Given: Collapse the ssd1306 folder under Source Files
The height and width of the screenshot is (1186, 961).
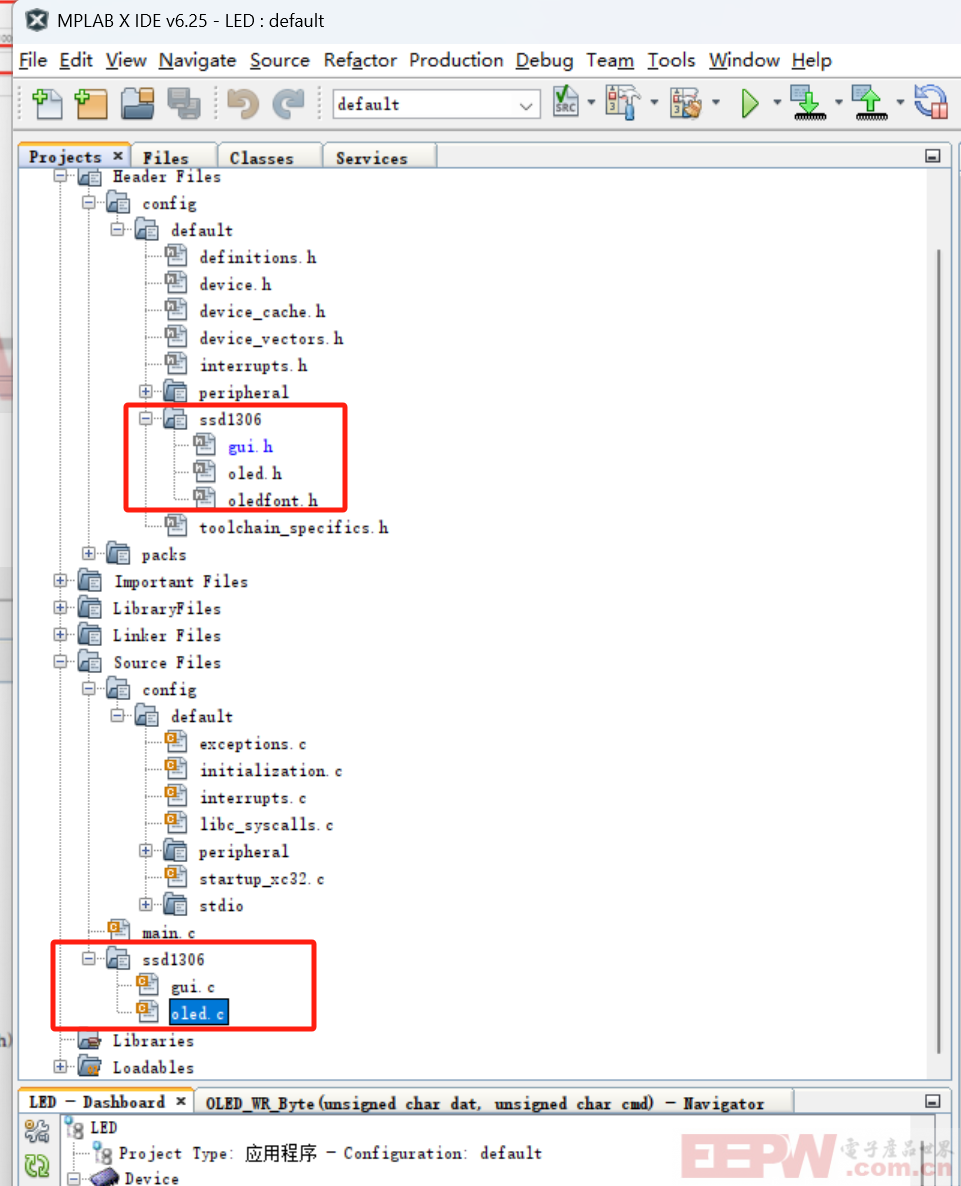Looking at the screenshot, I should [89, 959].
